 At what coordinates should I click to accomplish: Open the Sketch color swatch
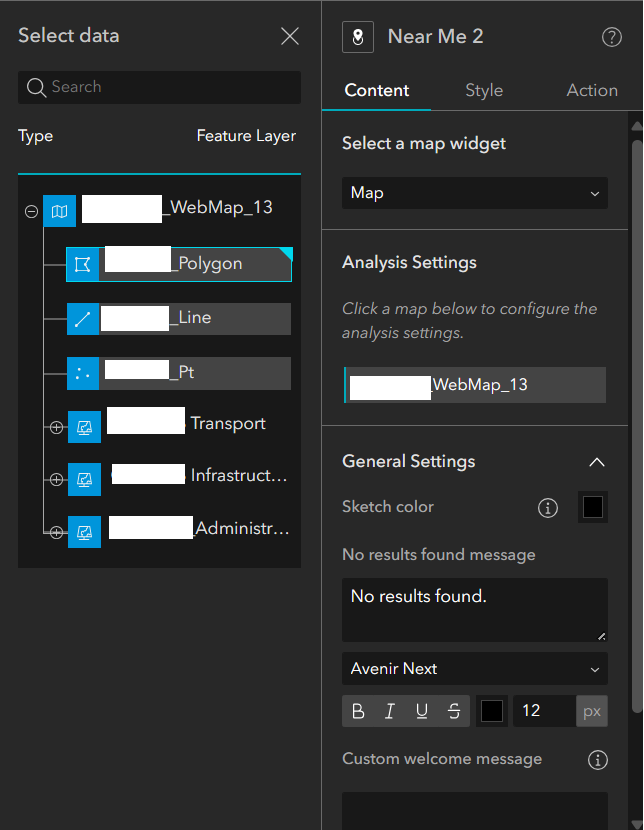[592, 507]
